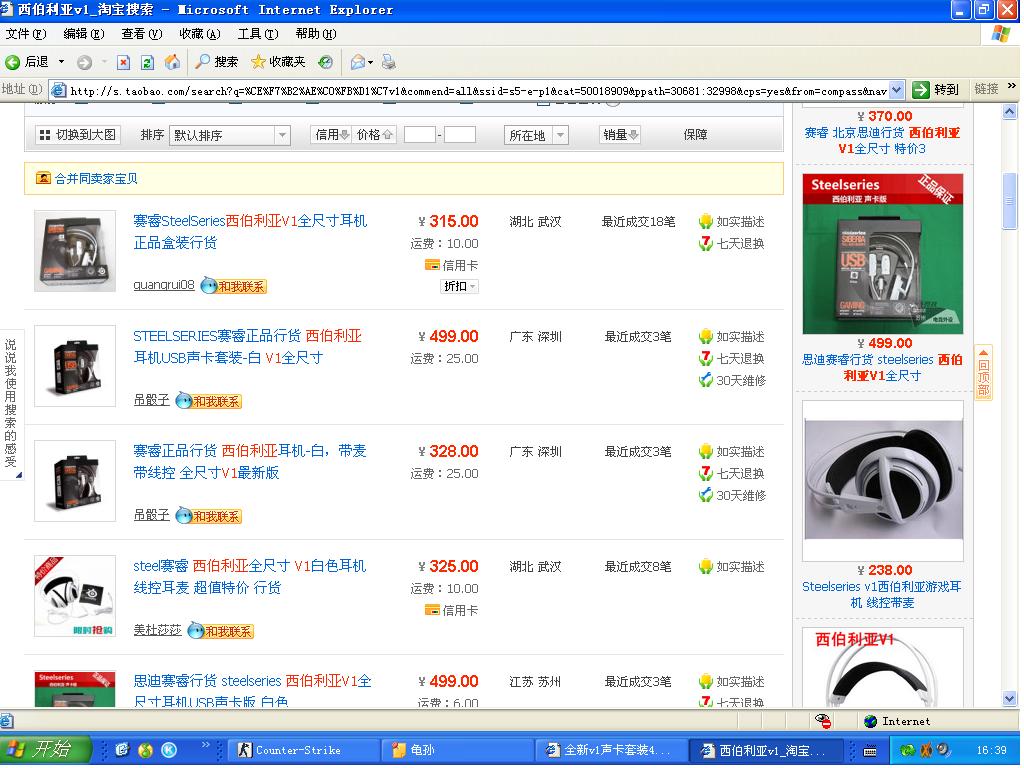Click 七天退换 badge on 315.00 listing
Image resolution: width=1024 pixels, height=768 pixels.
(731, 244)
